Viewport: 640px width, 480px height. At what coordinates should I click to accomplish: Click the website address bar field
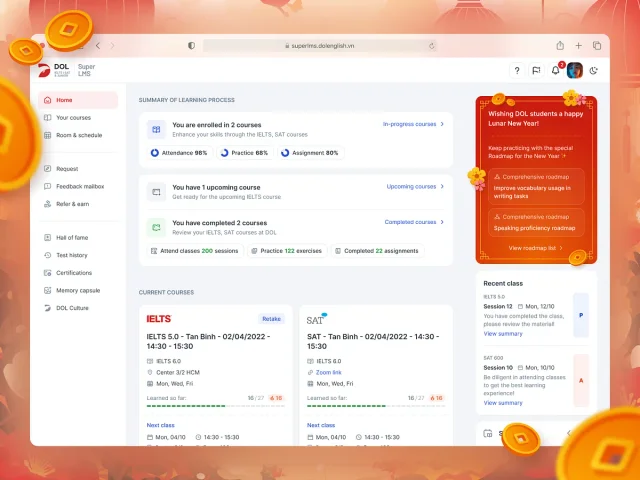tap(320, 46)
